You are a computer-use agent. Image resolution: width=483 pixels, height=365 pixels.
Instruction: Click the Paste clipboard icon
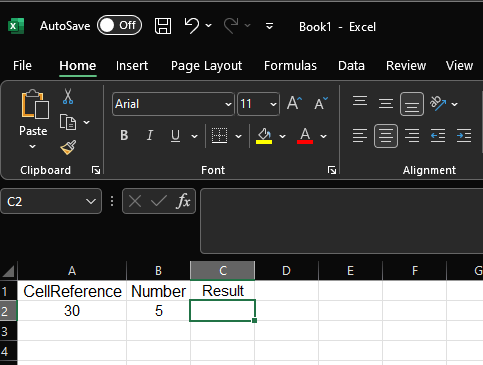coord(35,104)
